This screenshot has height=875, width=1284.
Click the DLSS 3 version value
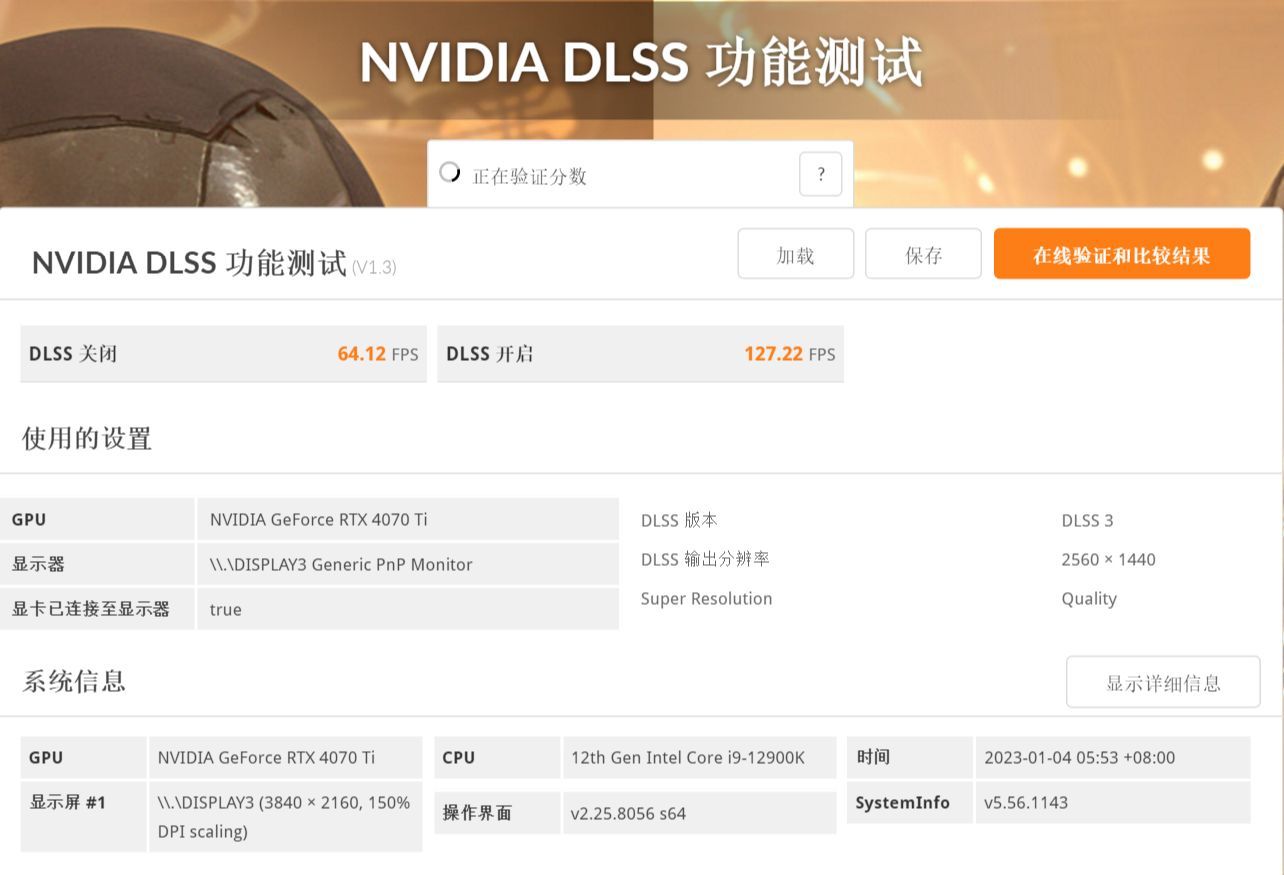(x=1087, y=520)
